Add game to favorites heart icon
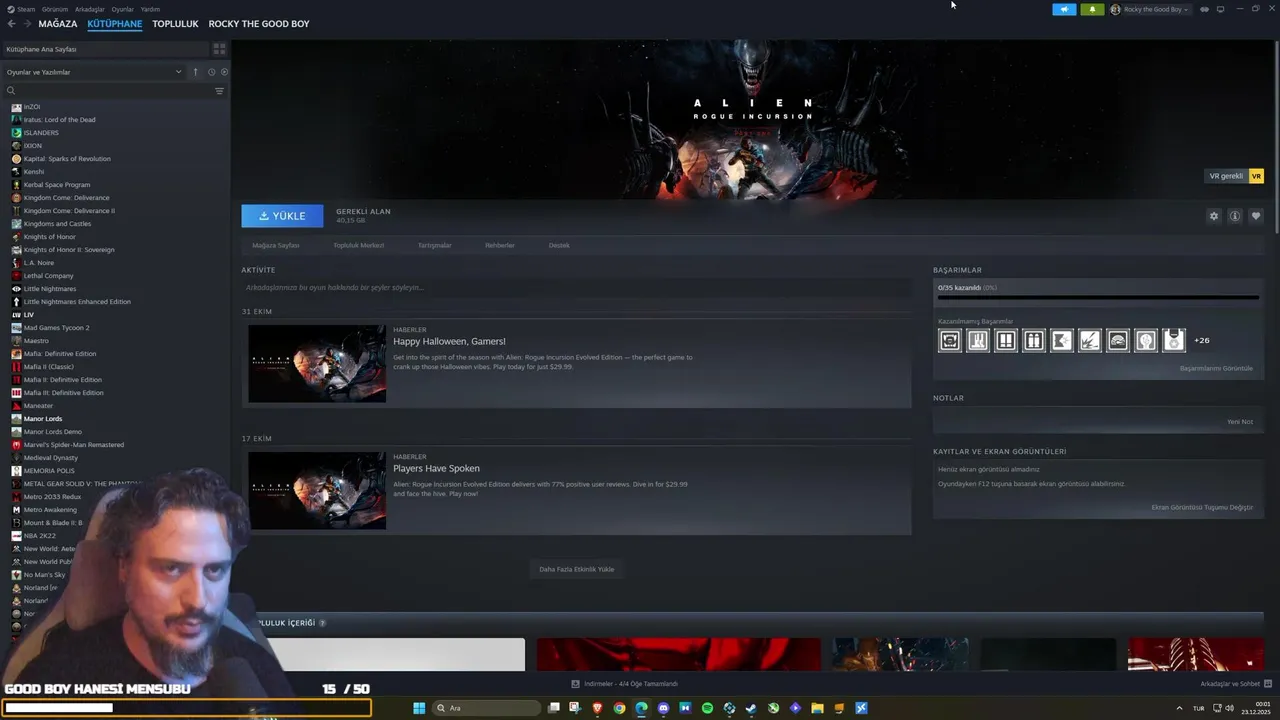The width and height of the screenshot is (1280, 720). (x=1256, y=216)
